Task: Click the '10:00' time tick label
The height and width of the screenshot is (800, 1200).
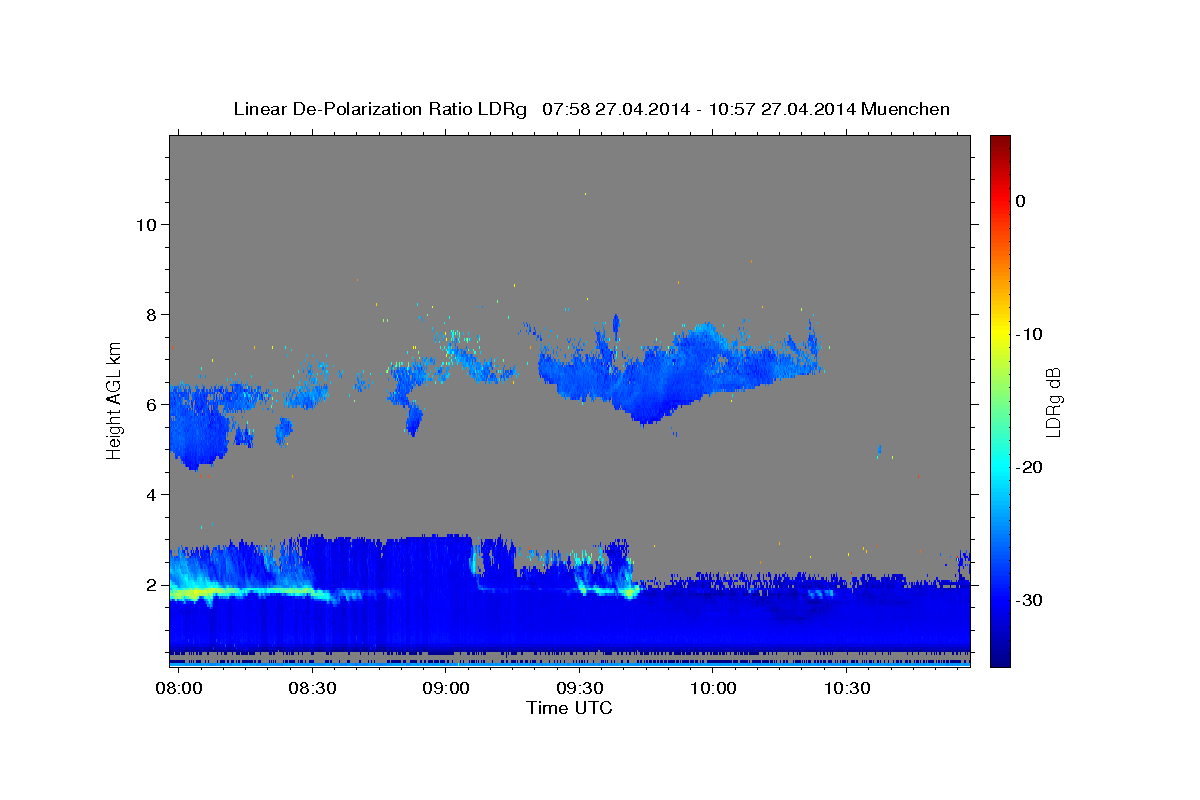Action: 714,689
